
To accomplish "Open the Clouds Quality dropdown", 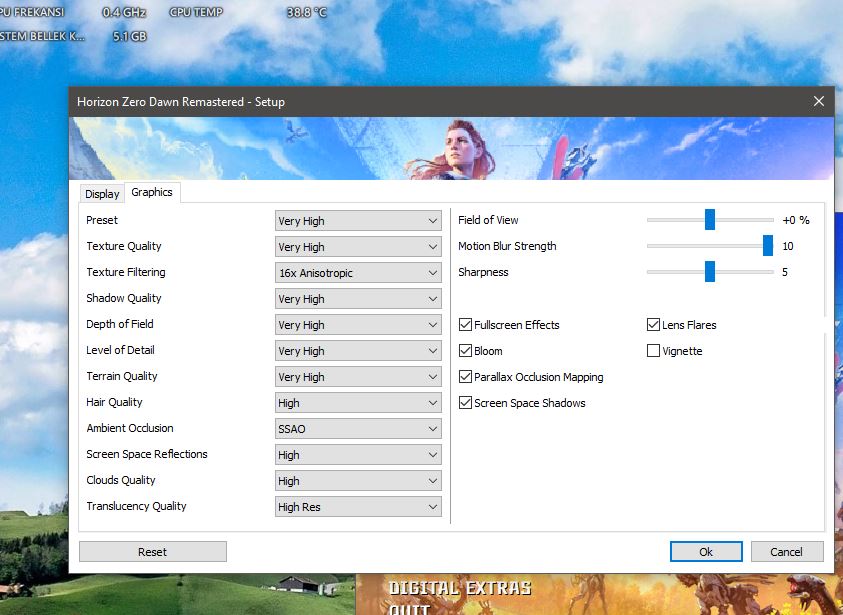I will [358, 481].
